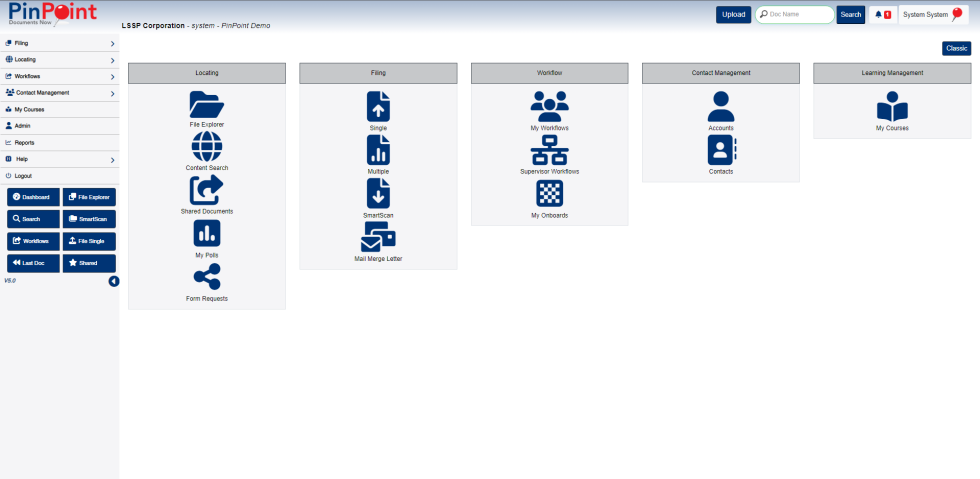Click the Content Search globe icon

[x=207, y=147]
